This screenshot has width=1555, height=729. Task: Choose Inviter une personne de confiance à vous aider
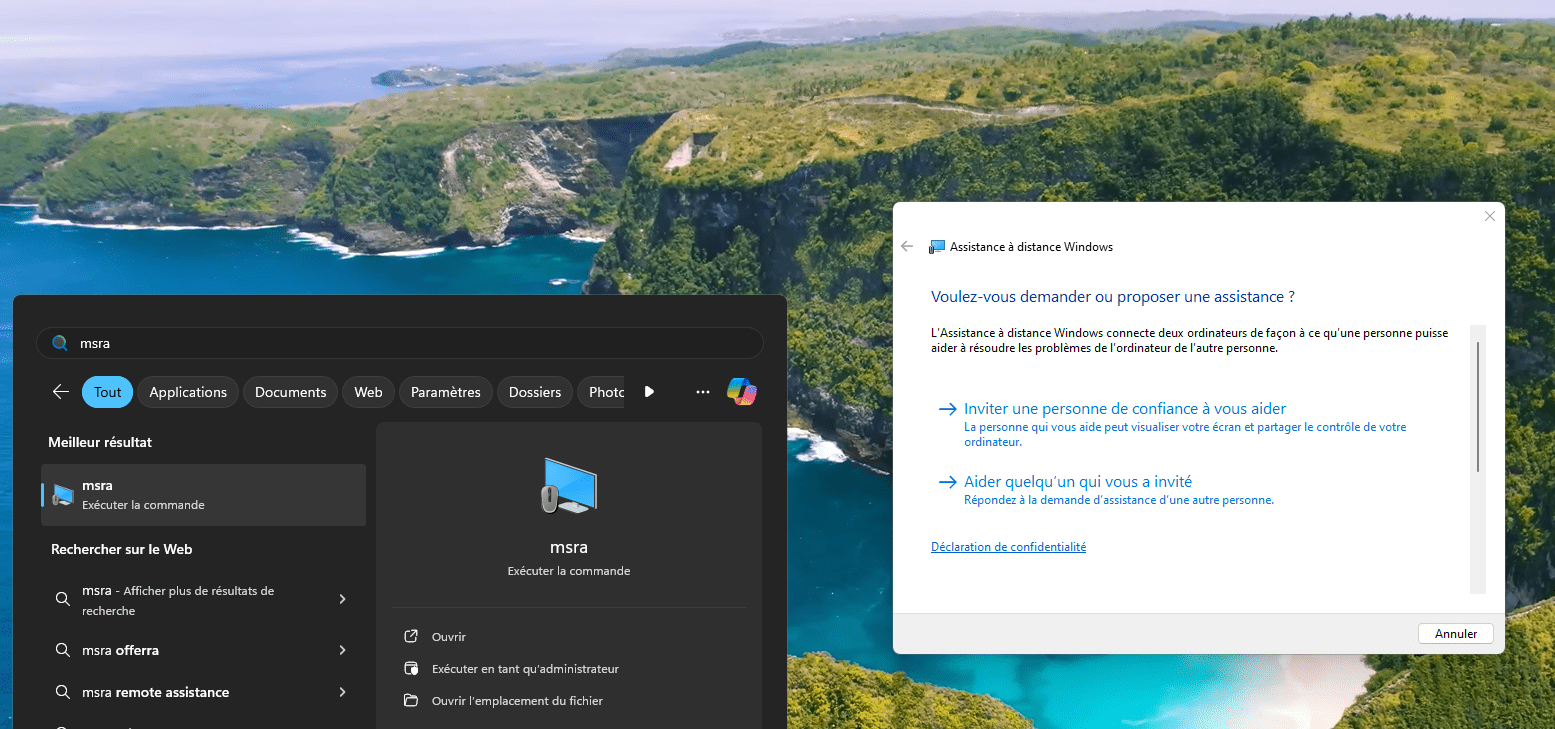point(1124,408)
